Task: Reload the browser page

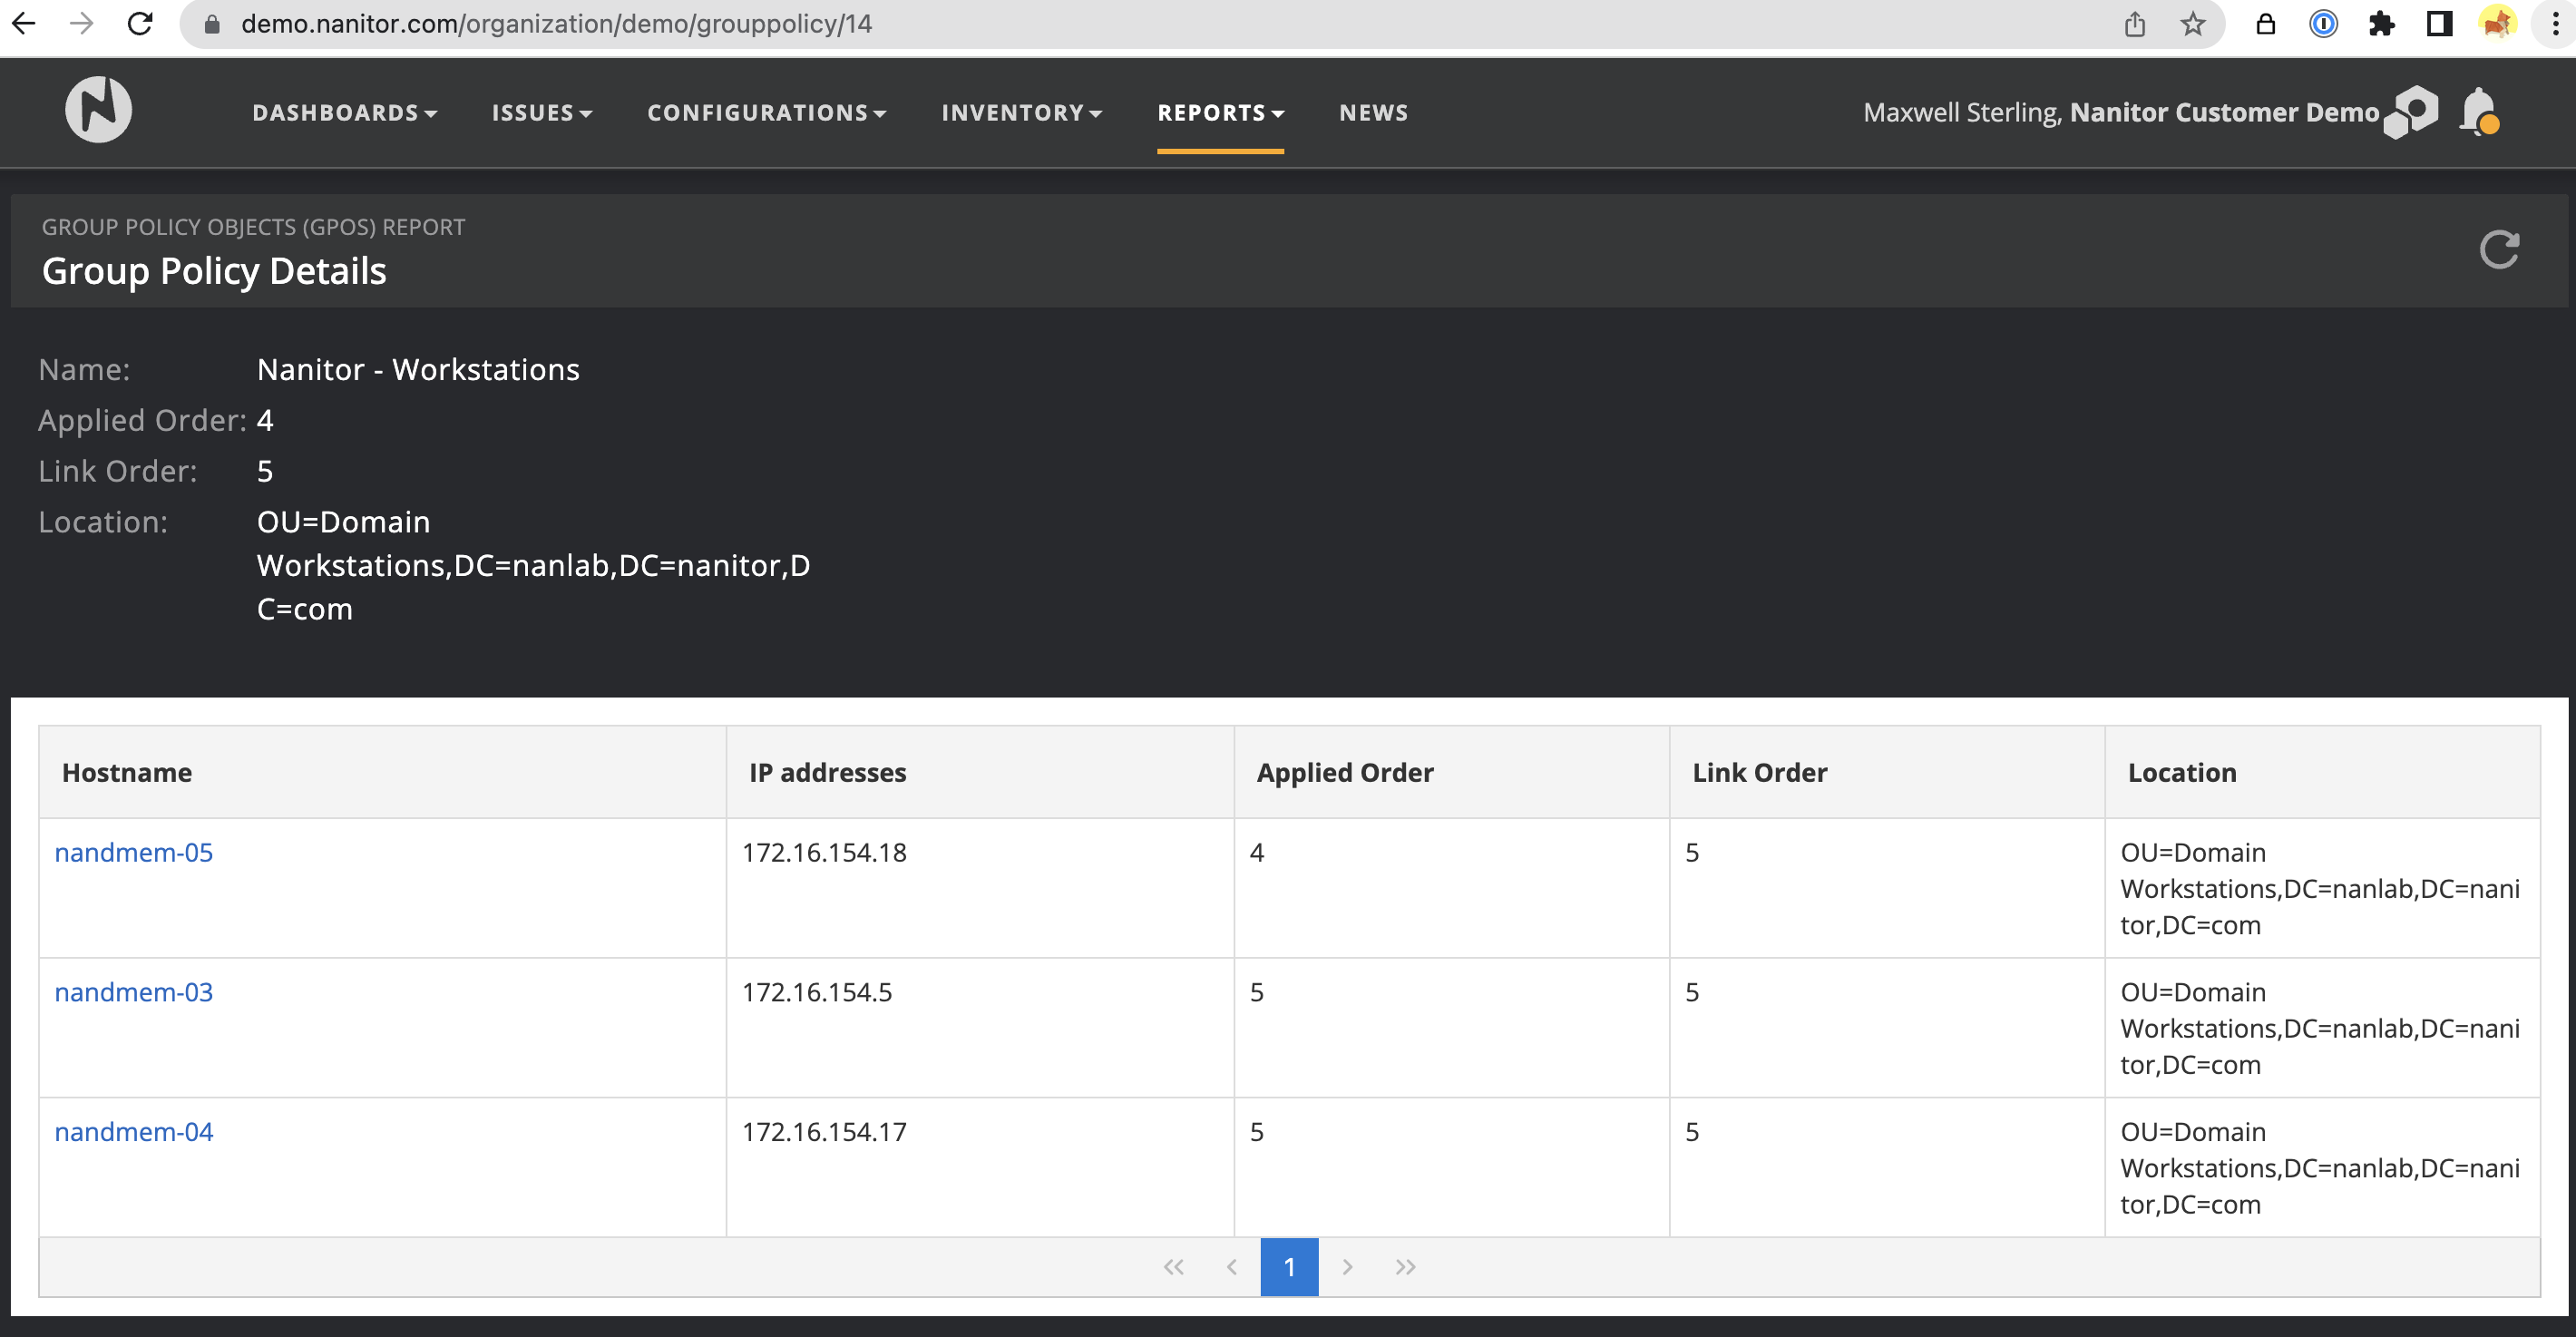Action: [140, 24]
